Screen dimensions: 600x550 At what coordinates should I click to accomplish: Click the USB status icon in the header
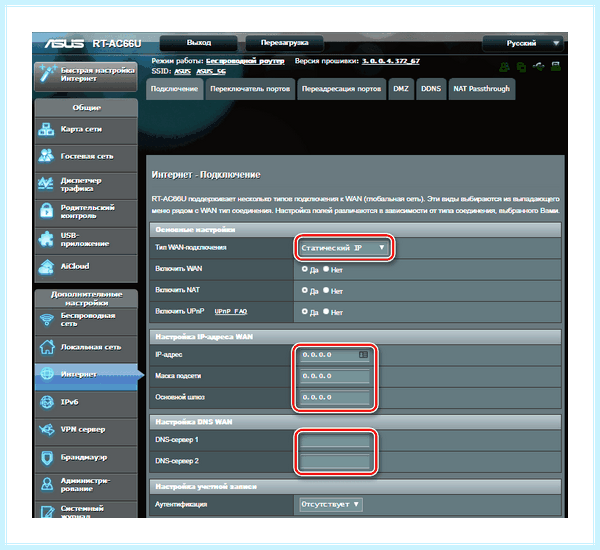coord(539,67)
